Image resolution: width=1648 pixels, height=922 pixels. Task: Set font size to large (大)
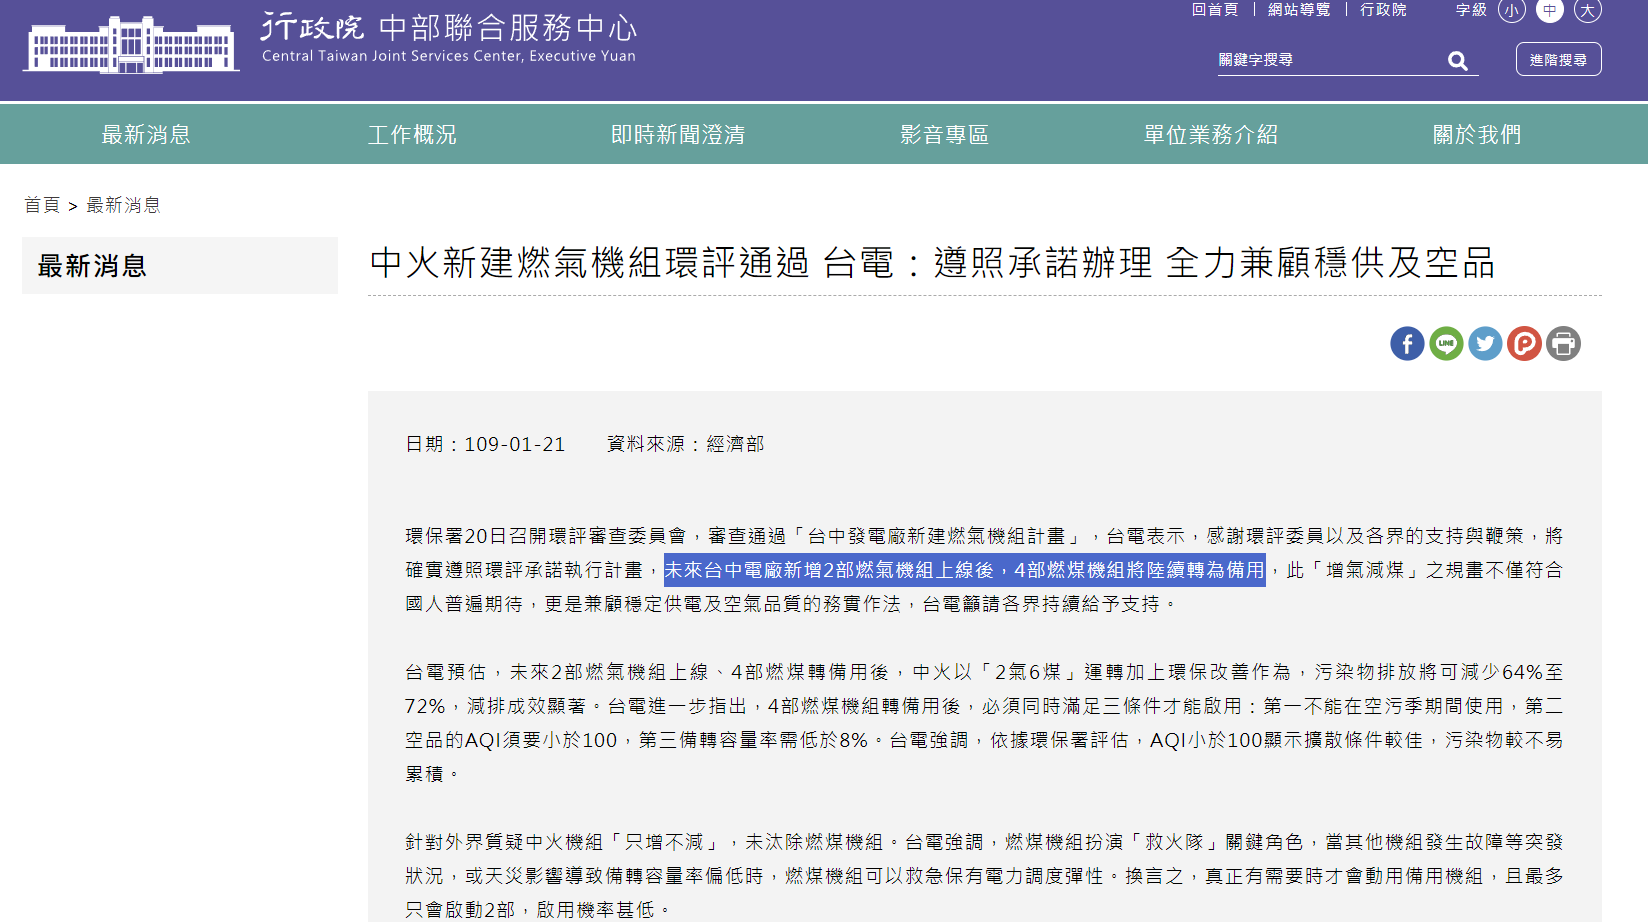1587,11
